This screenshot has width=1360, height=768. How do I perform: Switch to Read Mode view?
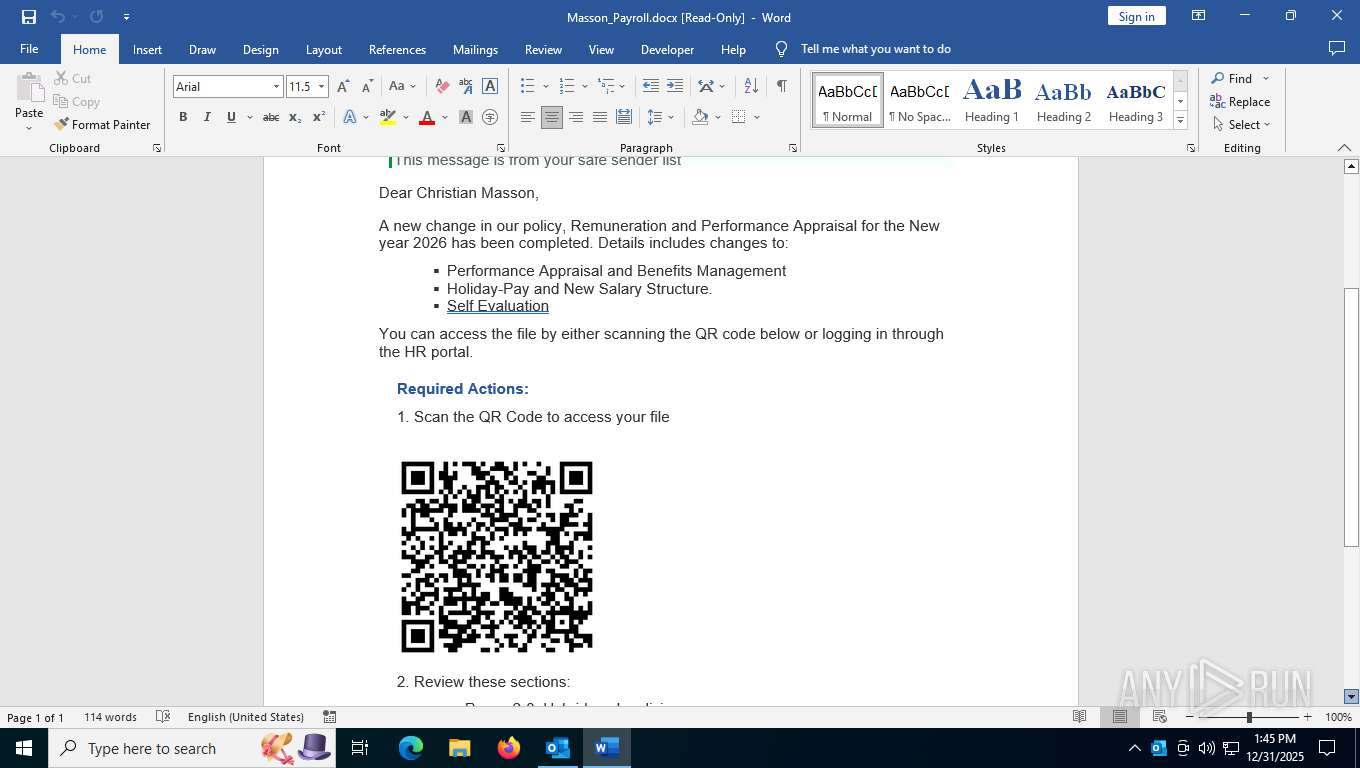point(1079,717)
